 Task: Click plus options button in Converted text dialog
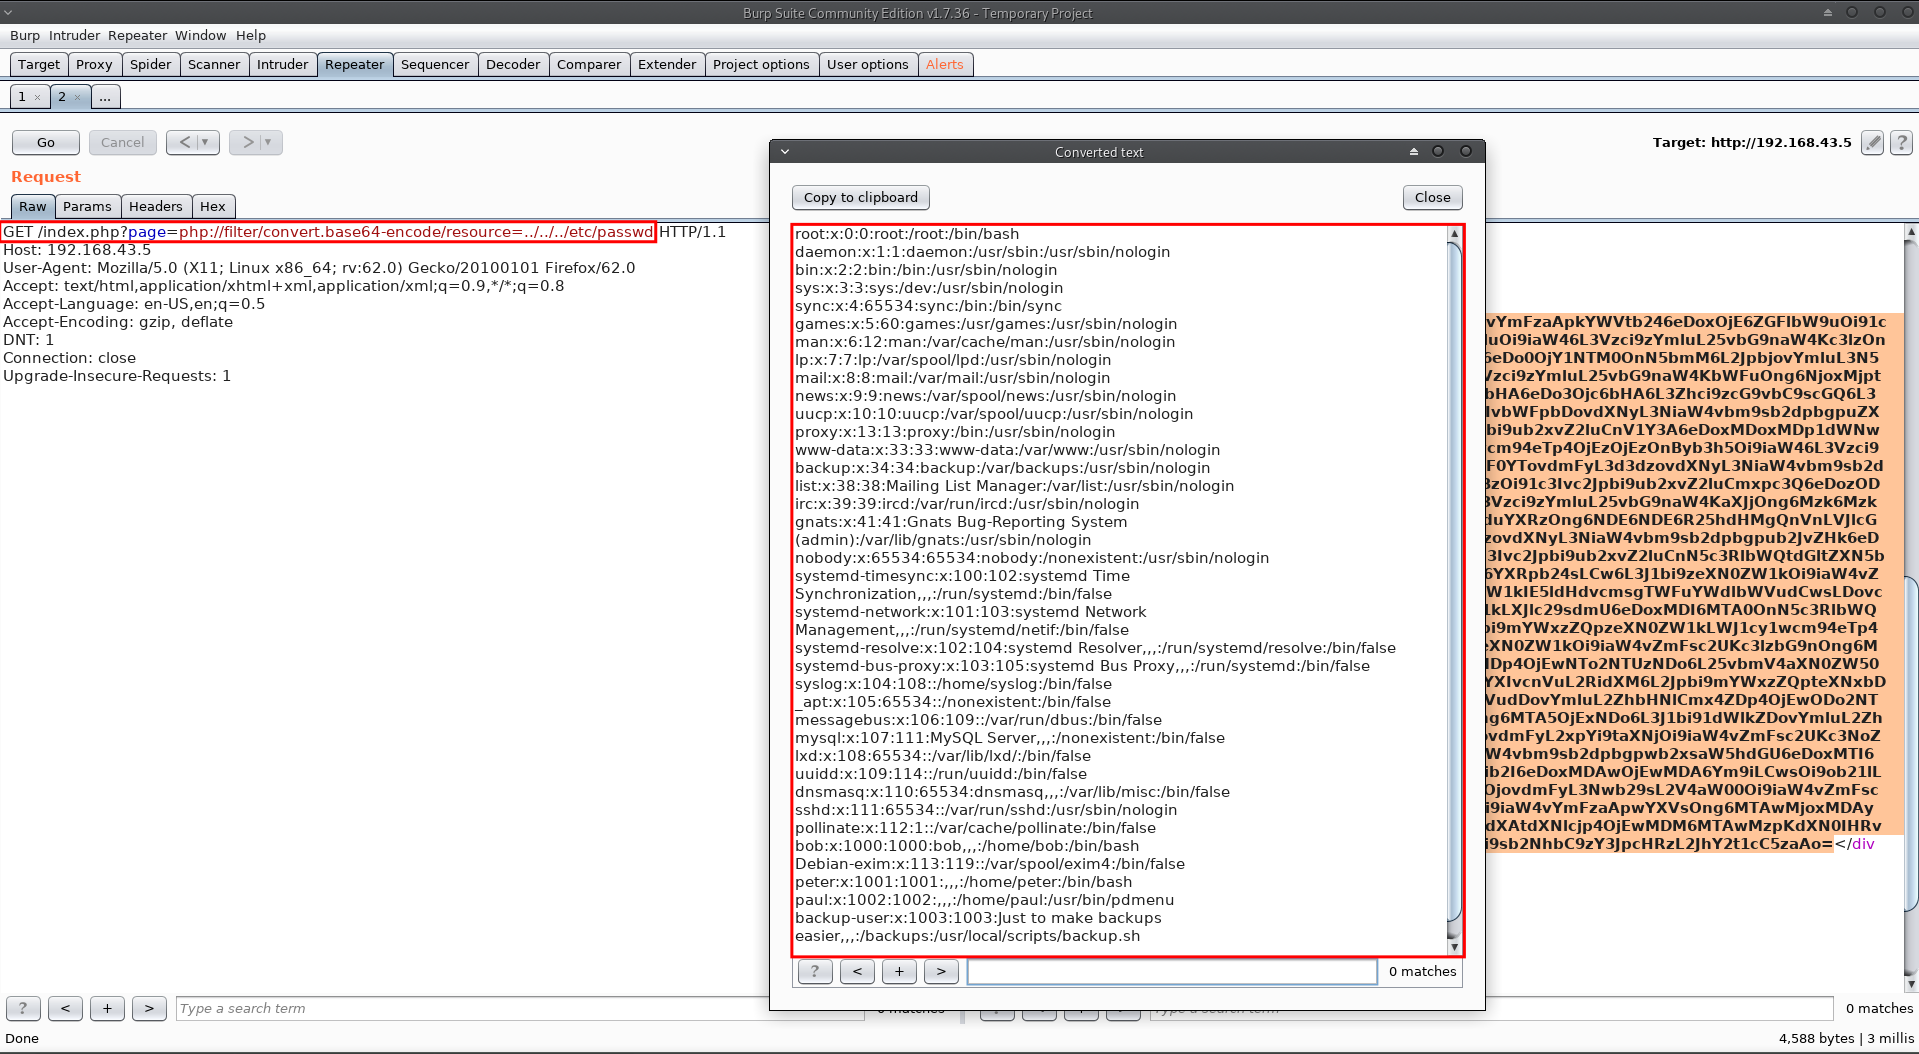point(899,971)
